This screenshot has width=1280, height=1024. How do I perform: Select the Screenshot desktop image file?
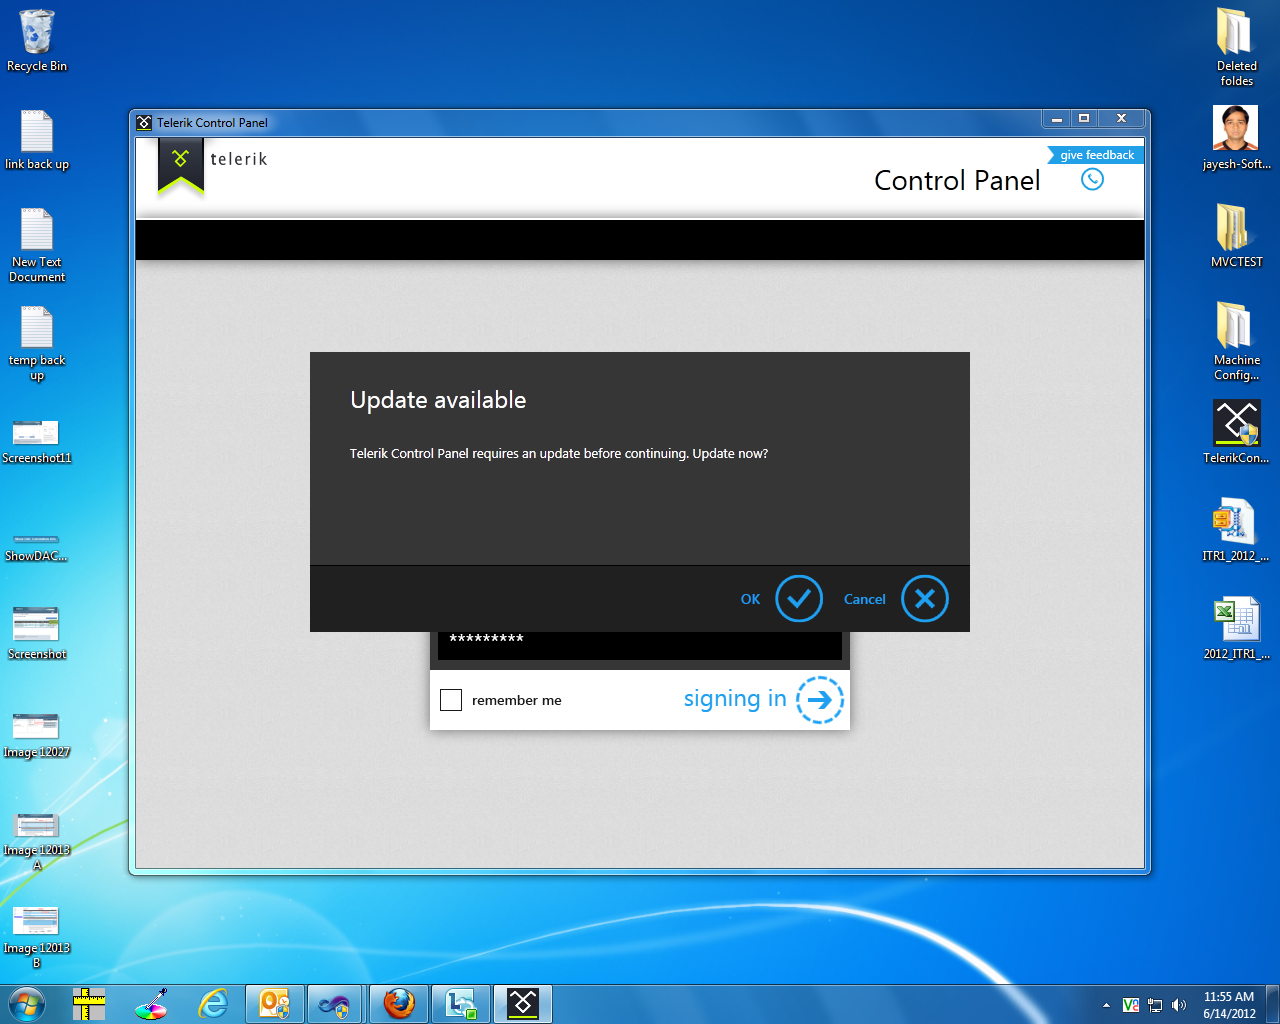37,633
